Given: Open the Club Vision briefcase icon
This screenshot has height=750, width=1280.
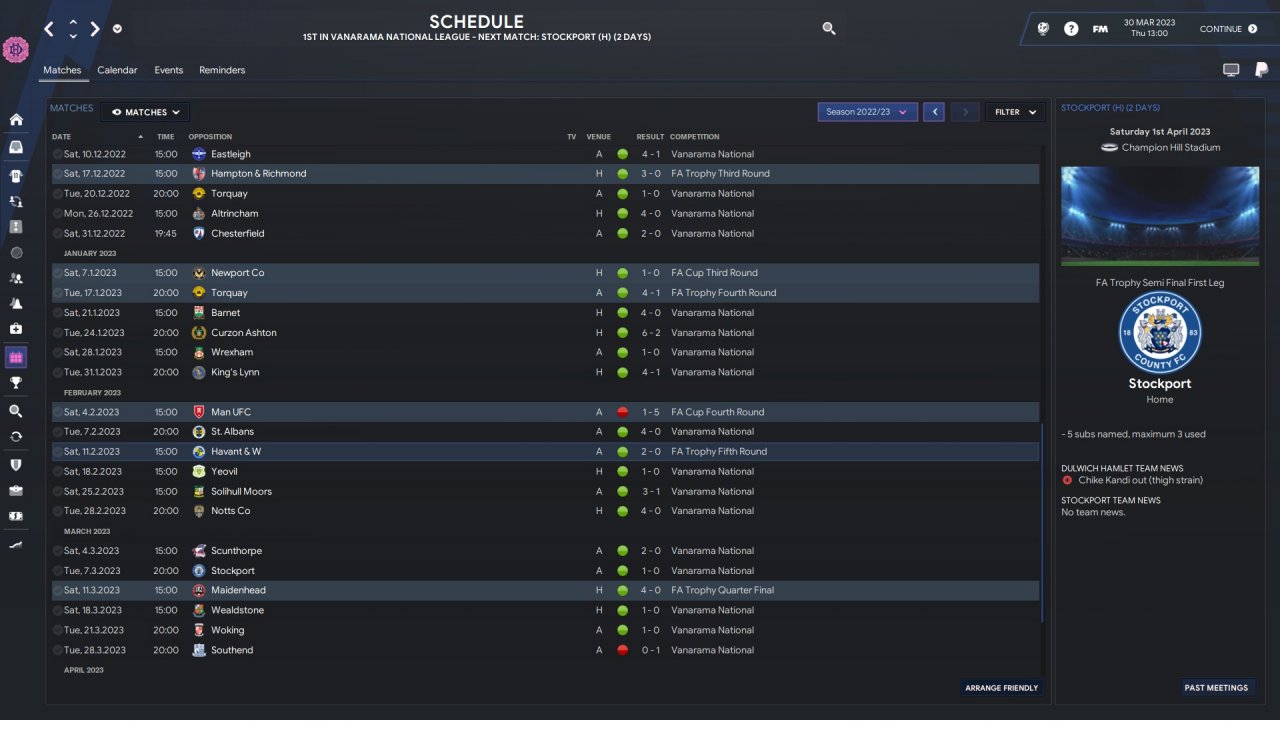Looking at the screenshot, I should tap(16, 491).
